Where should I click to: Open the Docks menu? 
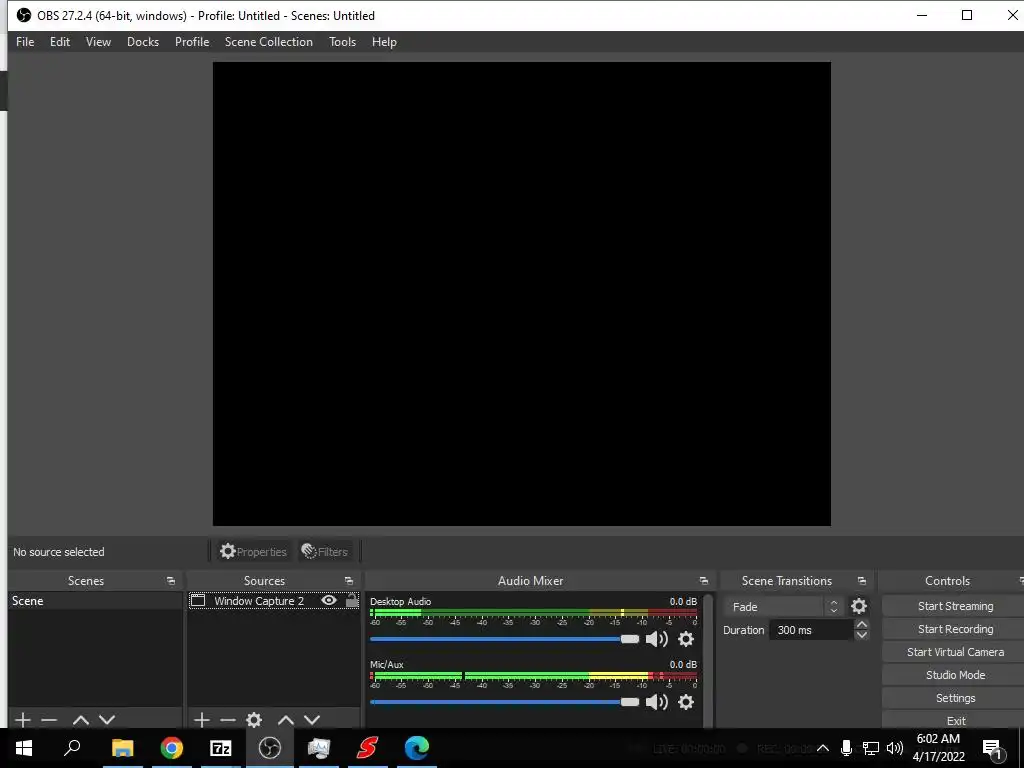(x=142, y=42)
